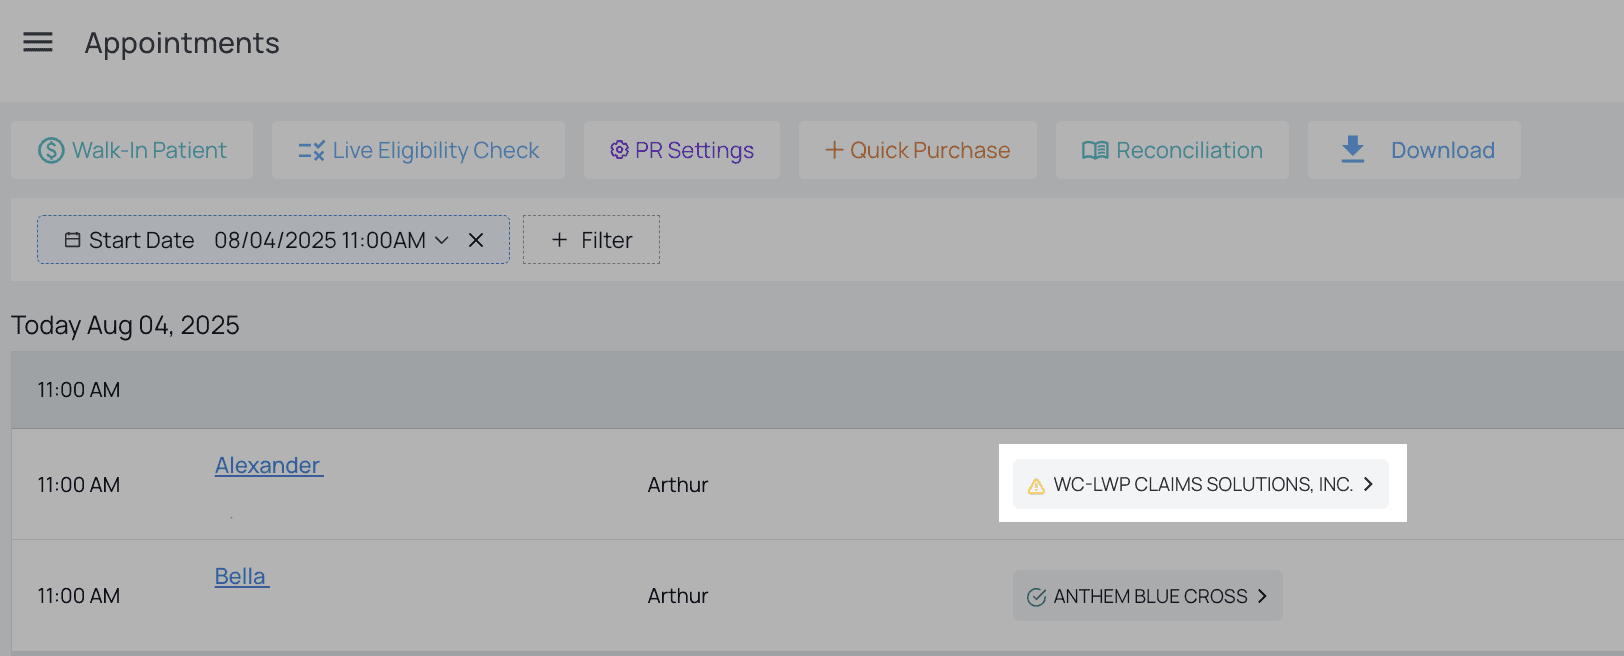
Task: Open patient Alexander's link
Action: pyautogui.click(x=268, y=465)
